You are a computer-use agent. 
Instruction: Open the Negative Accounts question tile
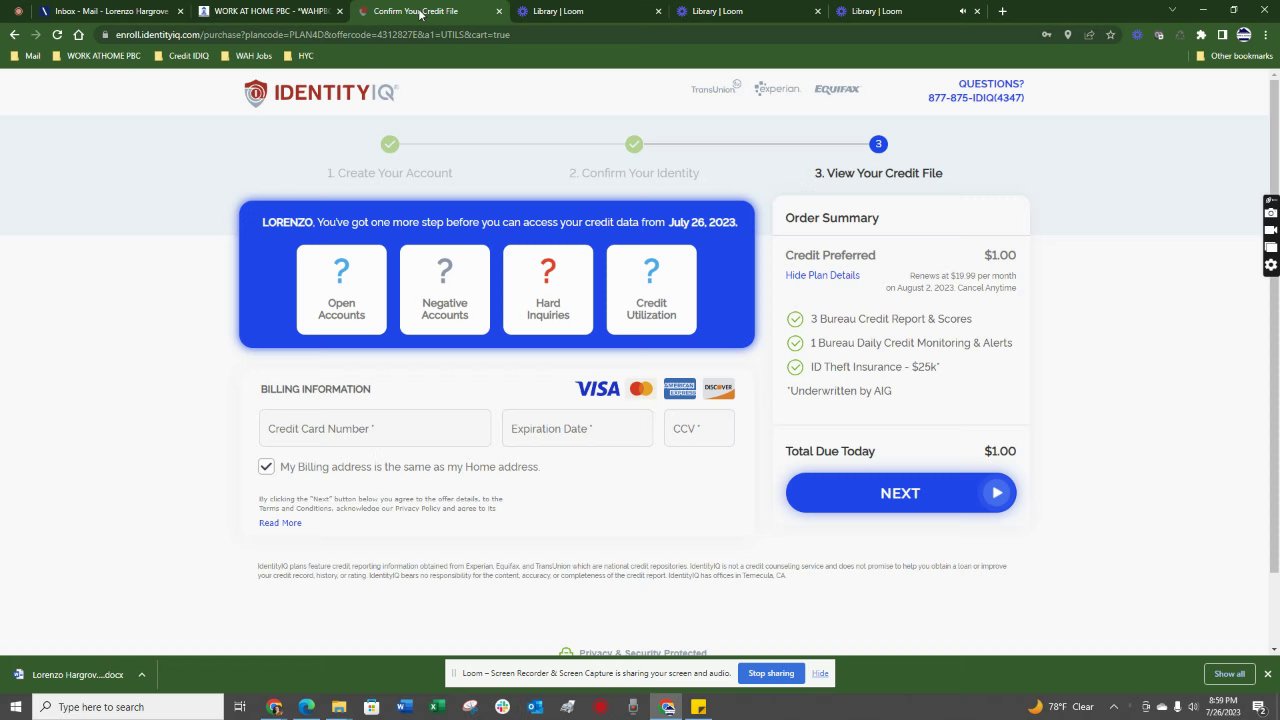coord(445,289)
